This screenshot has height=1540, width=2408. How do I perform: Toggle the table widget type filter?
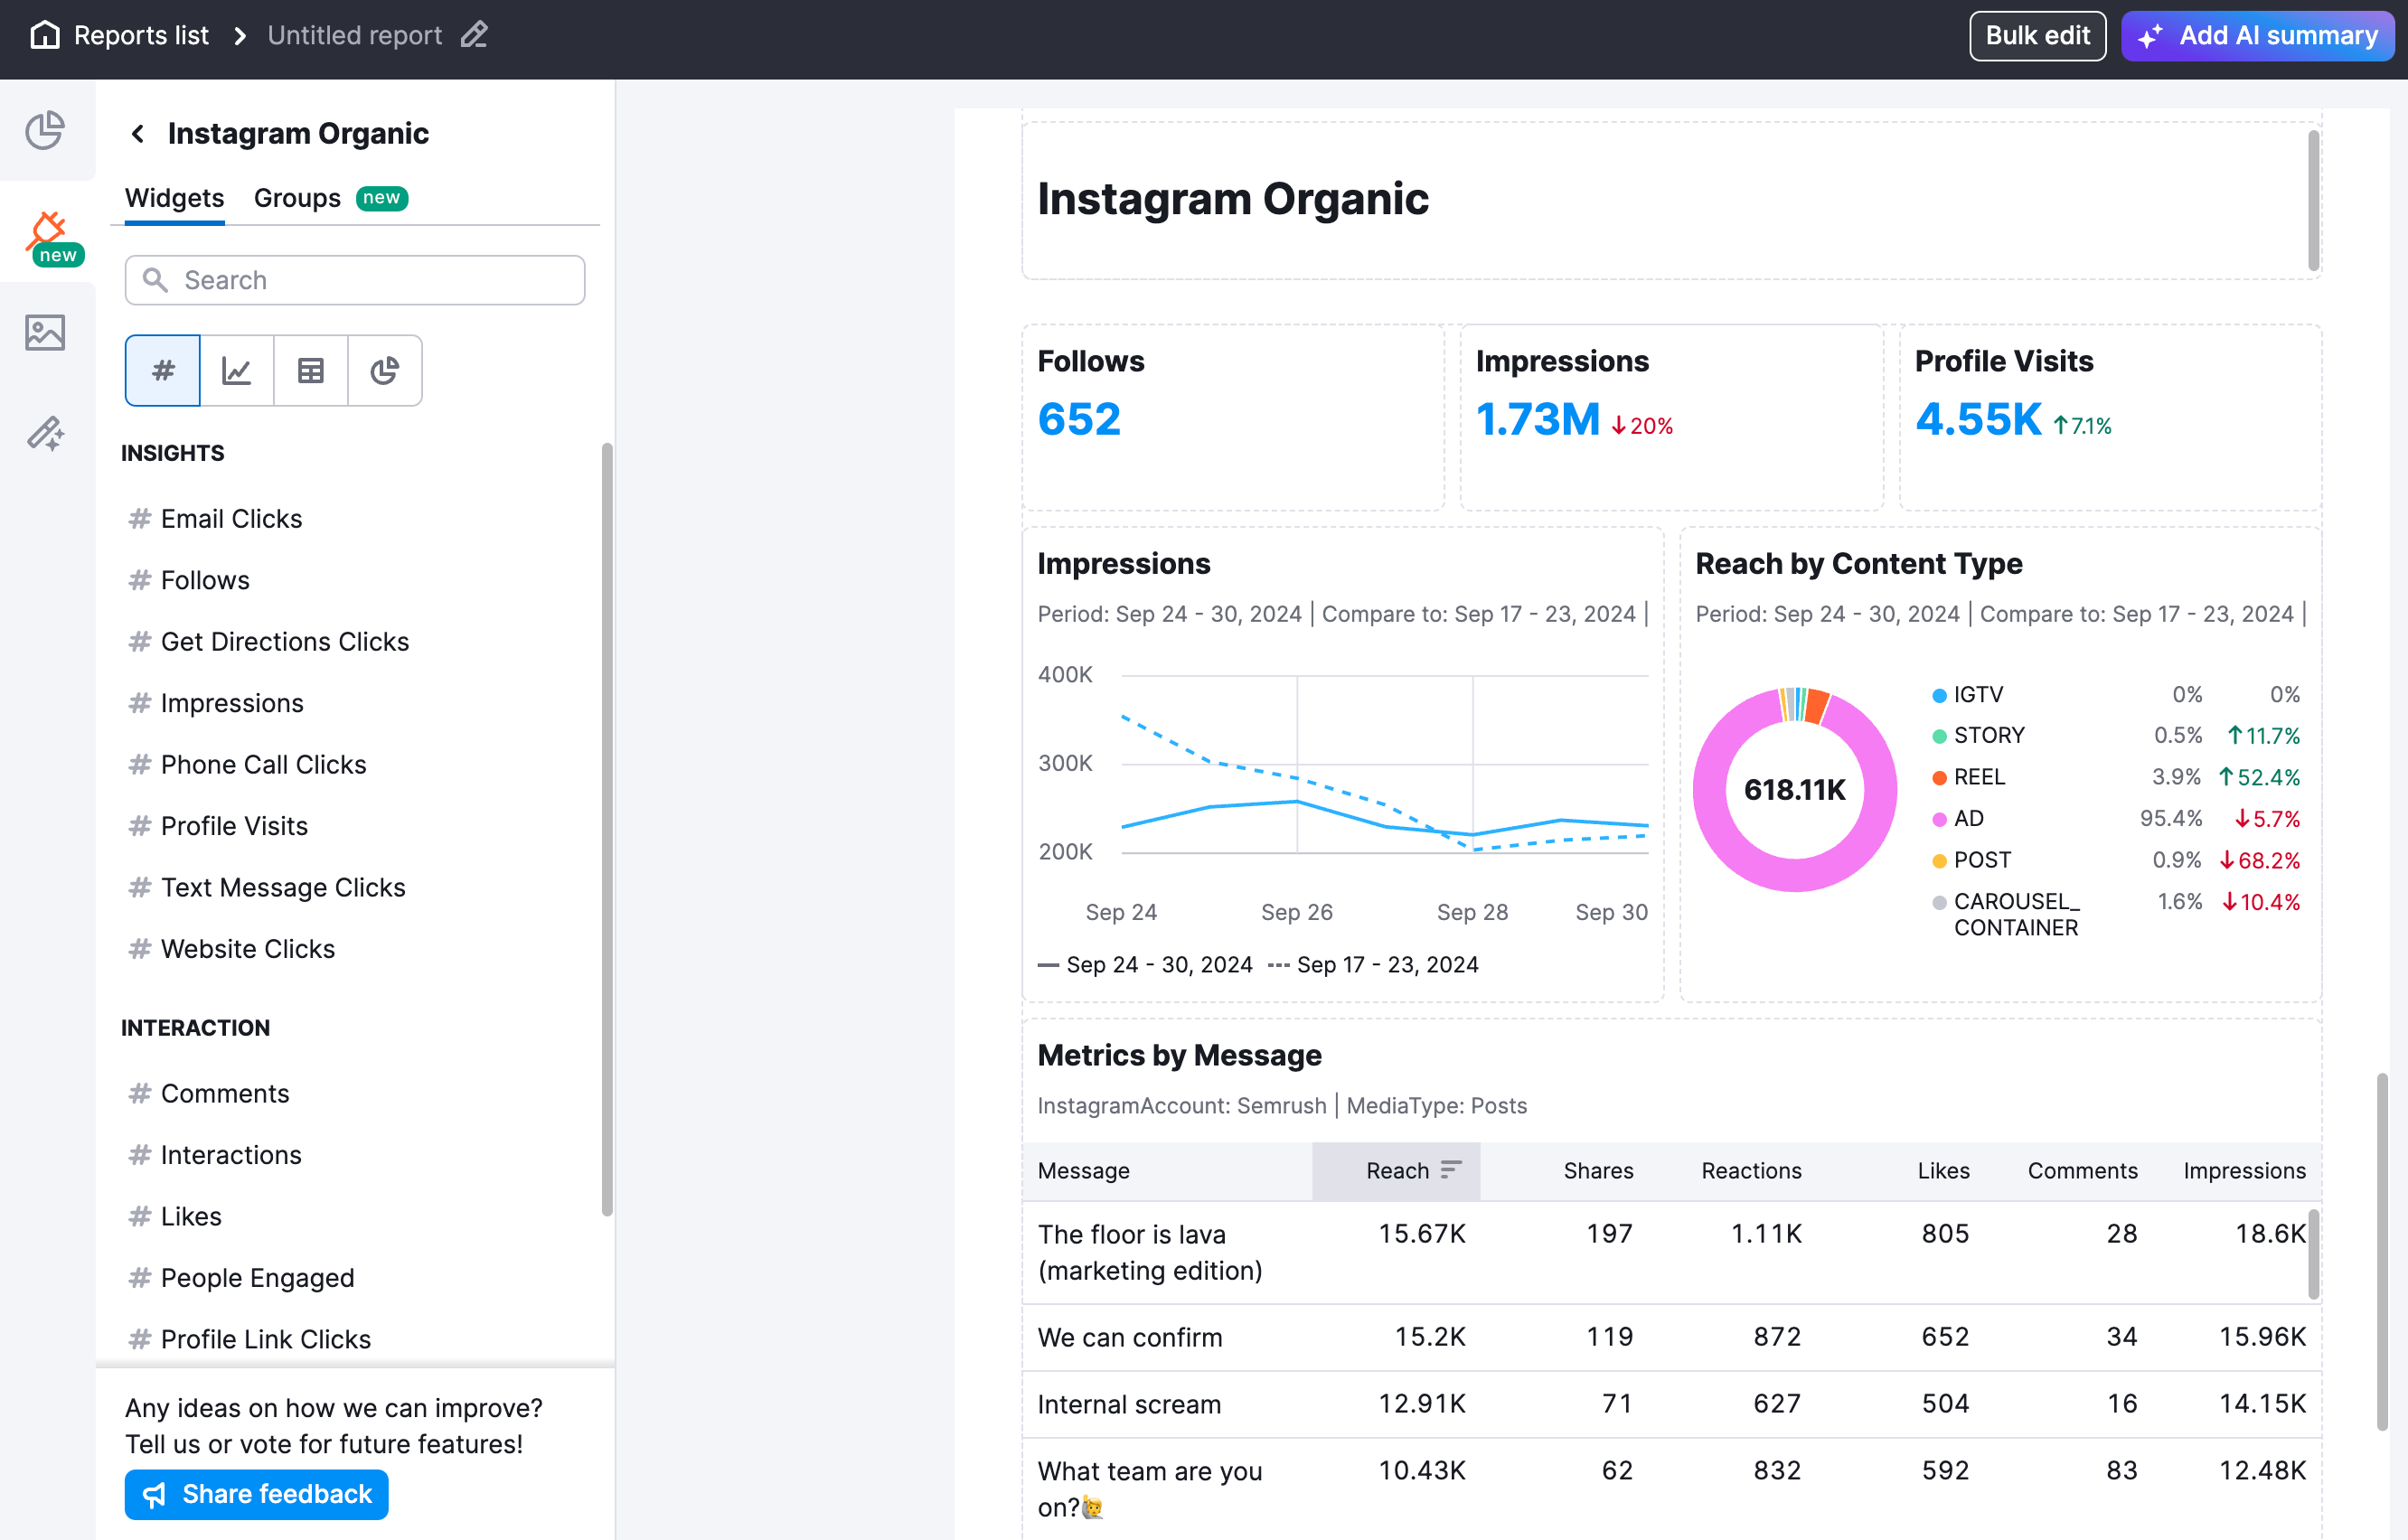(x=310, y=370)
